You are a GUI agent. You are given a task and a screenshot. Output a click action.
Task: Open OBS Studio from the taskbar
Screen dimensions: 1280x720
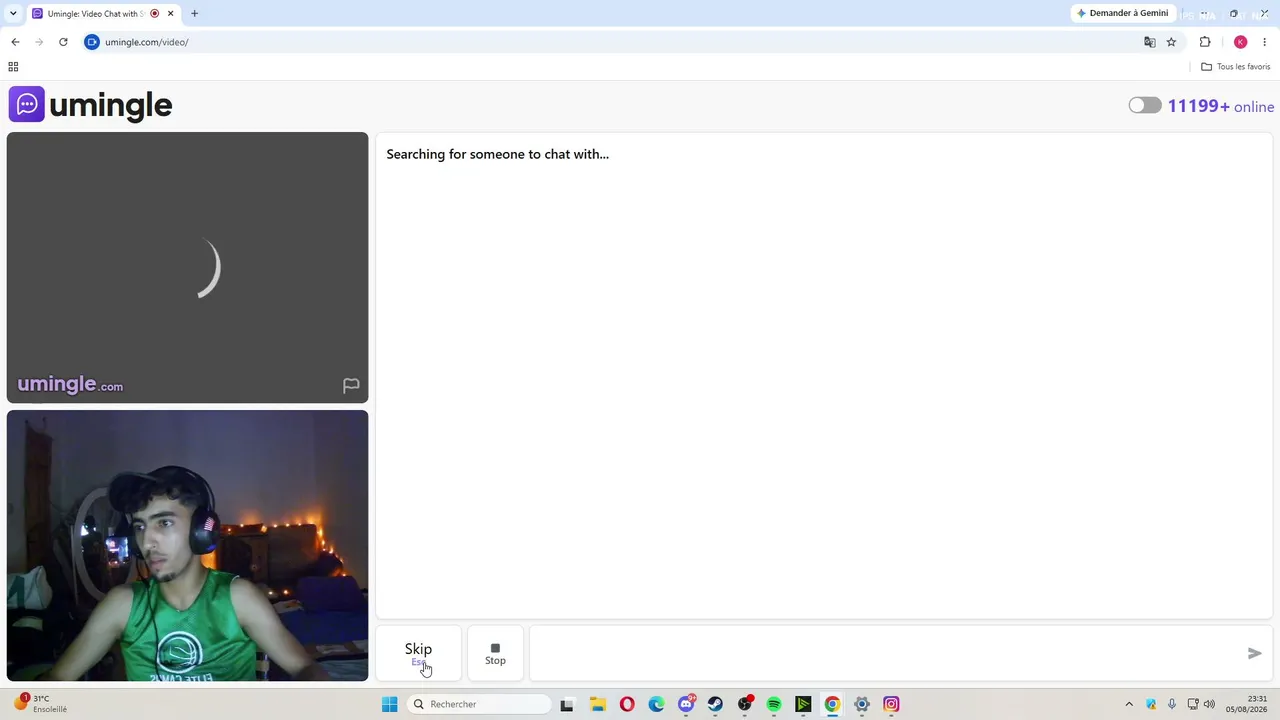click(x=745, y=704)
